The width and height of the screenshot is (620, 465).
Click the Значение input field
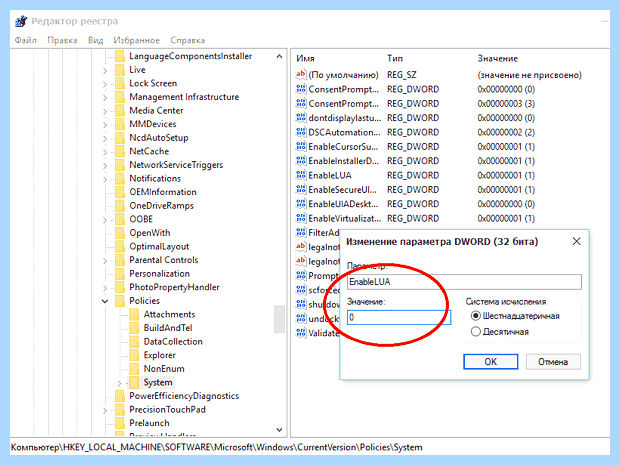click(399, 318)
